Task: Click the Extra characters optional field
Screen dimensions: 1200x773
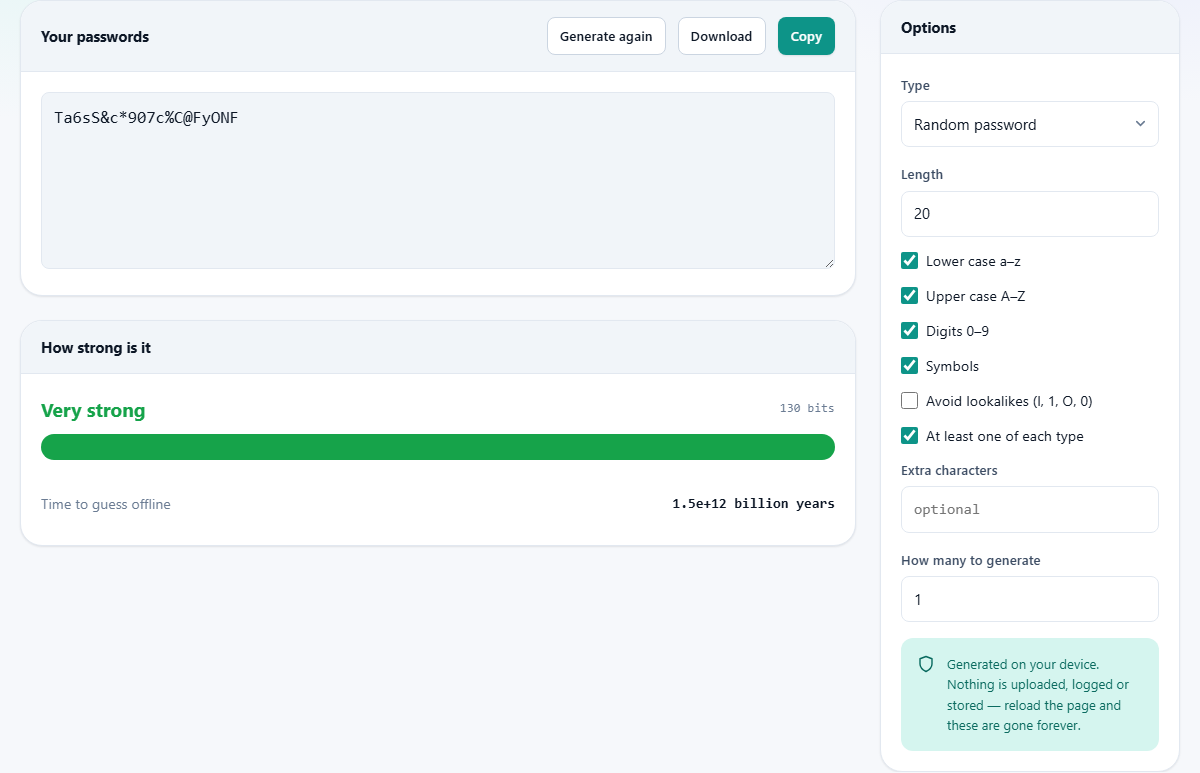Action: [1030, 509]
